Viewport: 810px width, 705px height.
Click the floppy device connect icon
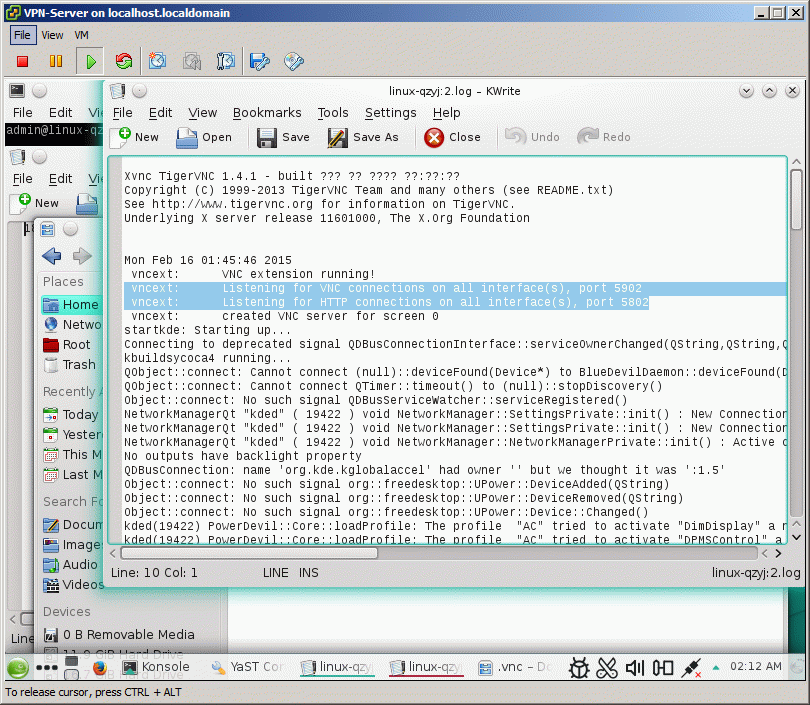pos(259,61)
